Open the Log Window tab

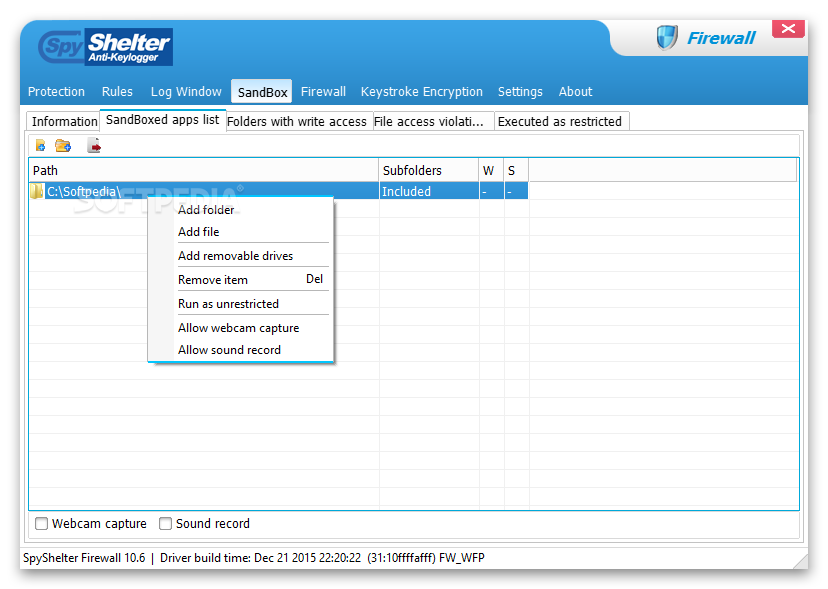tap(186, 92)
